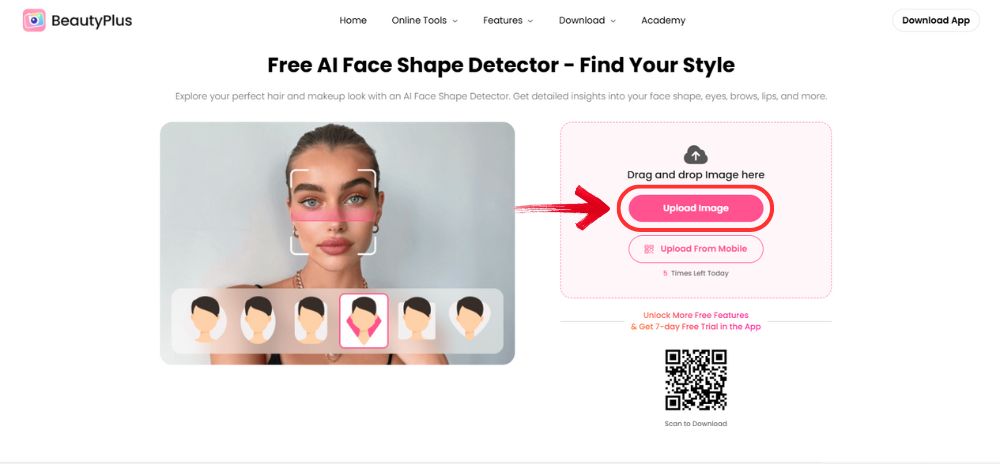Screen dimensions: 1000x470
Task: Expand the Download dropdown menu
Action: 587,20
